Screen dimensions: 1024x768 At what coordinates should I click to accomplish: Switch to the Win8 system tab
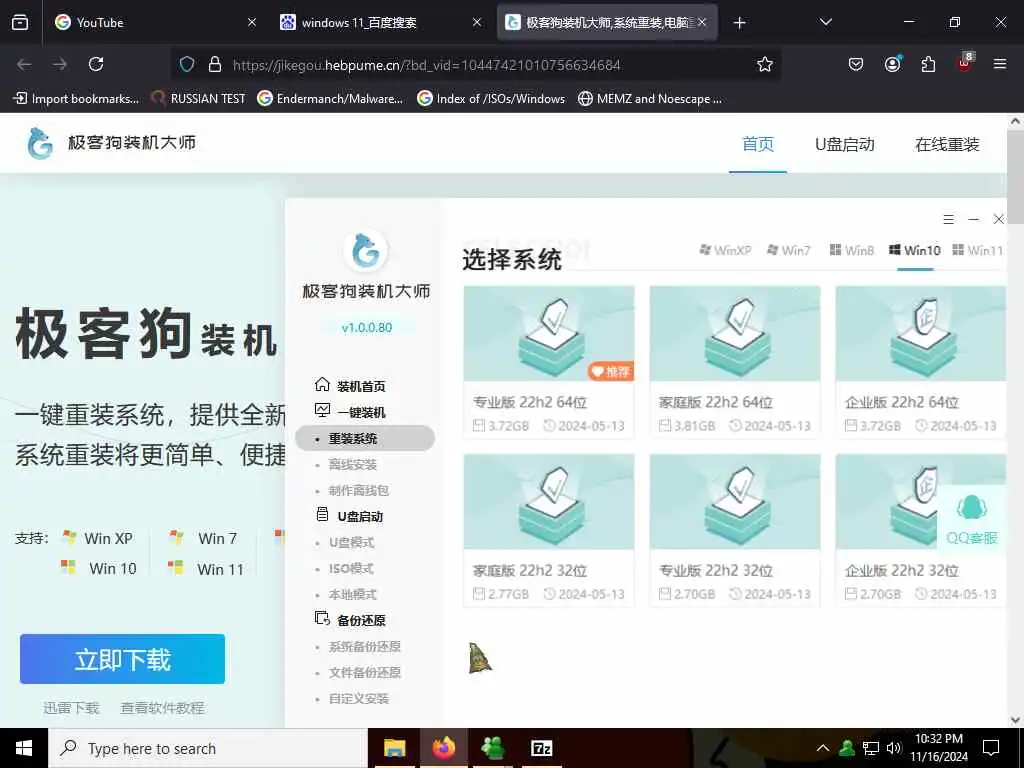pyautogui.click(x=852, y=250)
